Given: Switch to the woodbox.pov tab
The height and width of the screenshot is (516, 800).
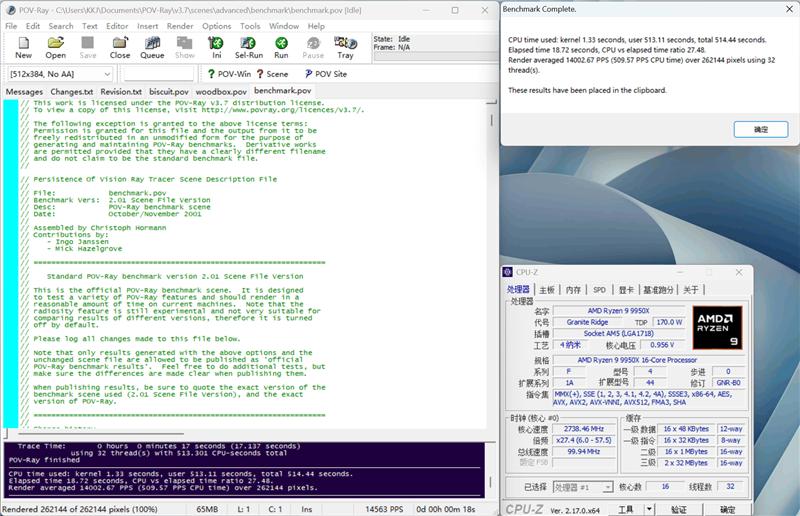Looking at the screenshot, I should pos(221,92).
